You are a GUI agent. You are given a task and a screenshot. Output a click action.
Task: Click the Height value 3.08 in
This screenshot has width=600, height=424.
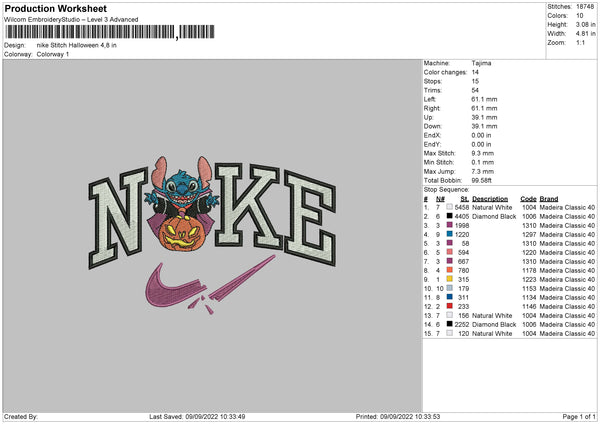click(x=585, y=24)
